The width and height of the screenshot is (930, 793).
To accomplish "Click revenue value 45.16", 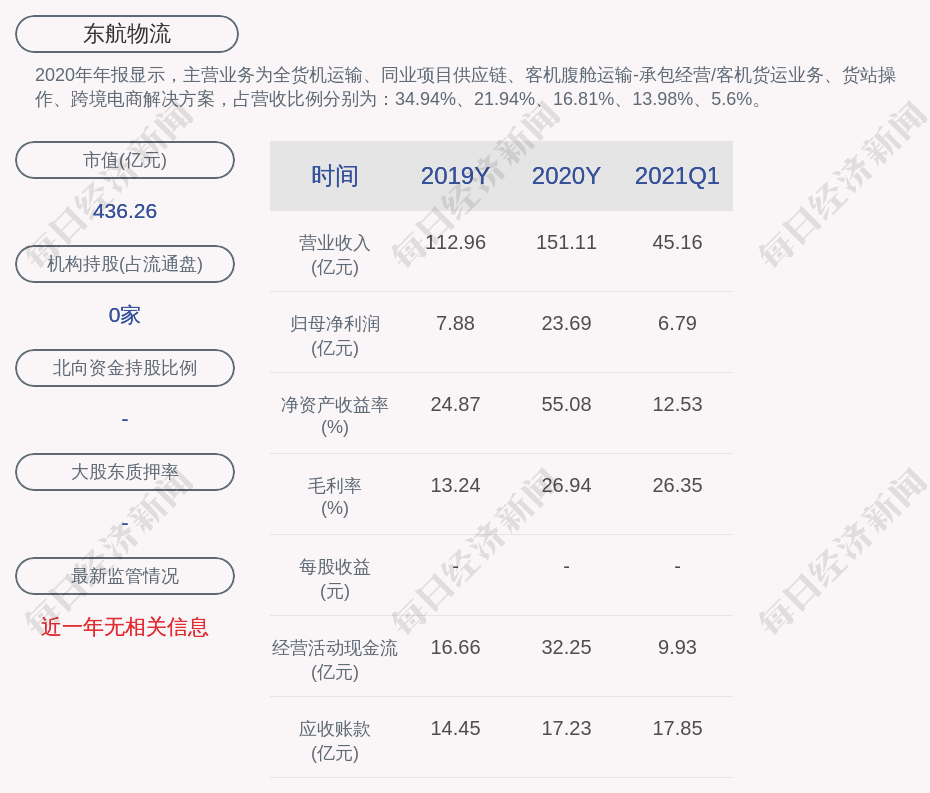I will 677,243.
